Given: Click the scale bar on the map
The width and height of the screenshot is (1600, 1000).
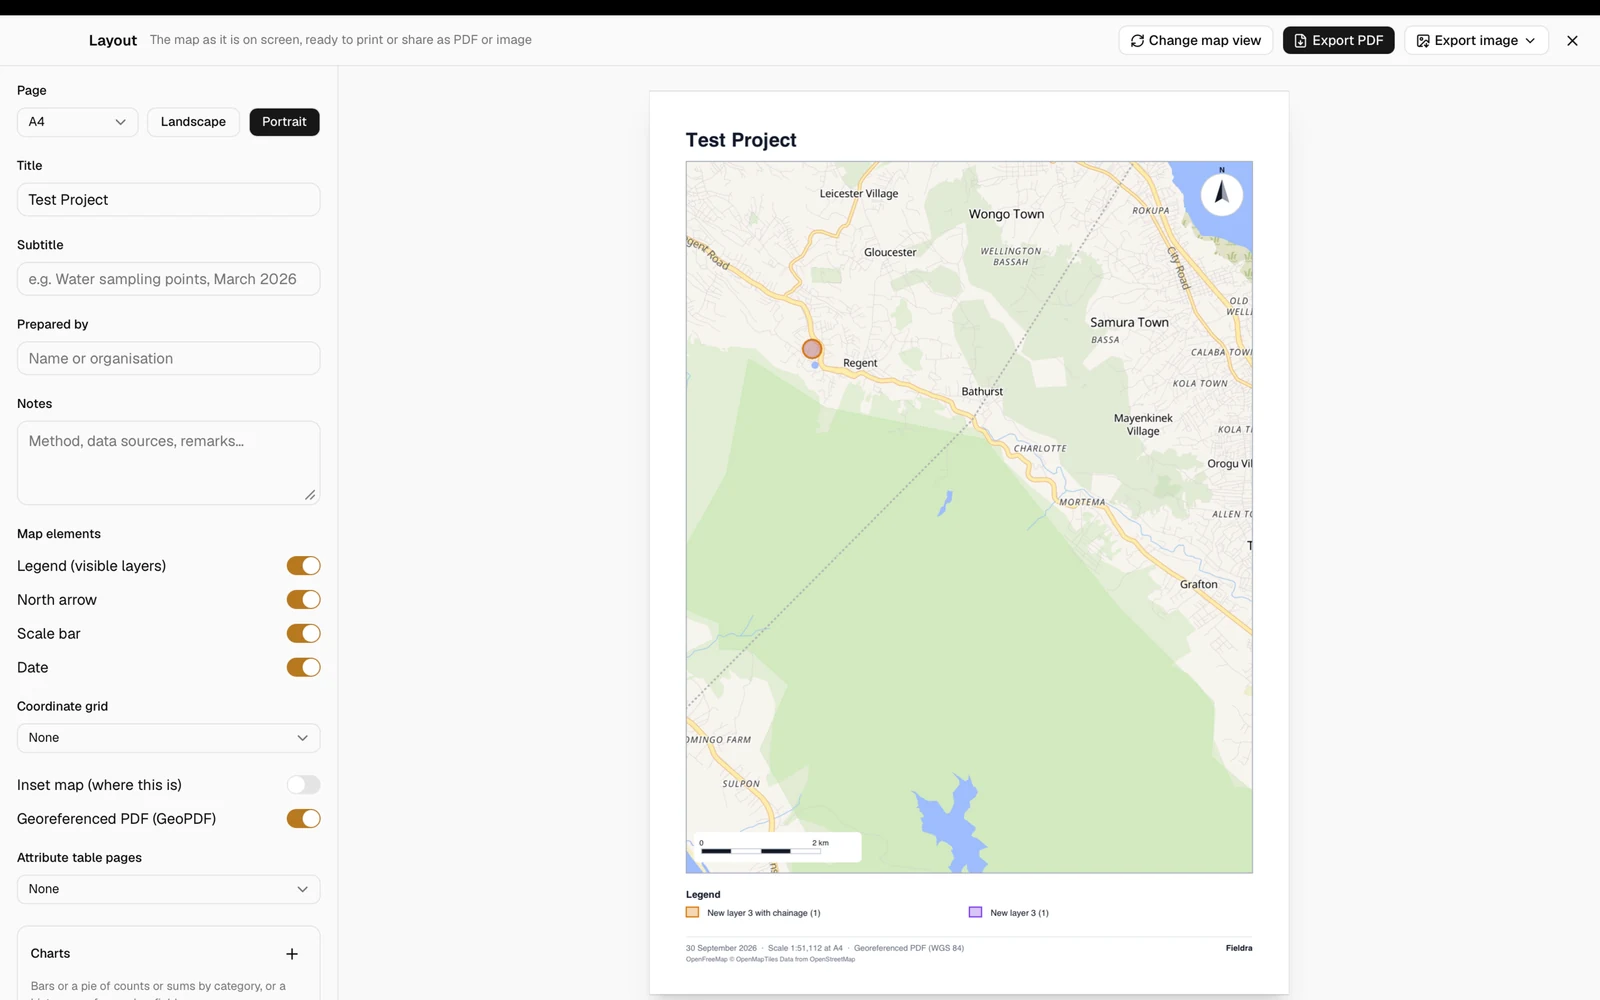Looking at the screenshot, I should tap(777, 847).
